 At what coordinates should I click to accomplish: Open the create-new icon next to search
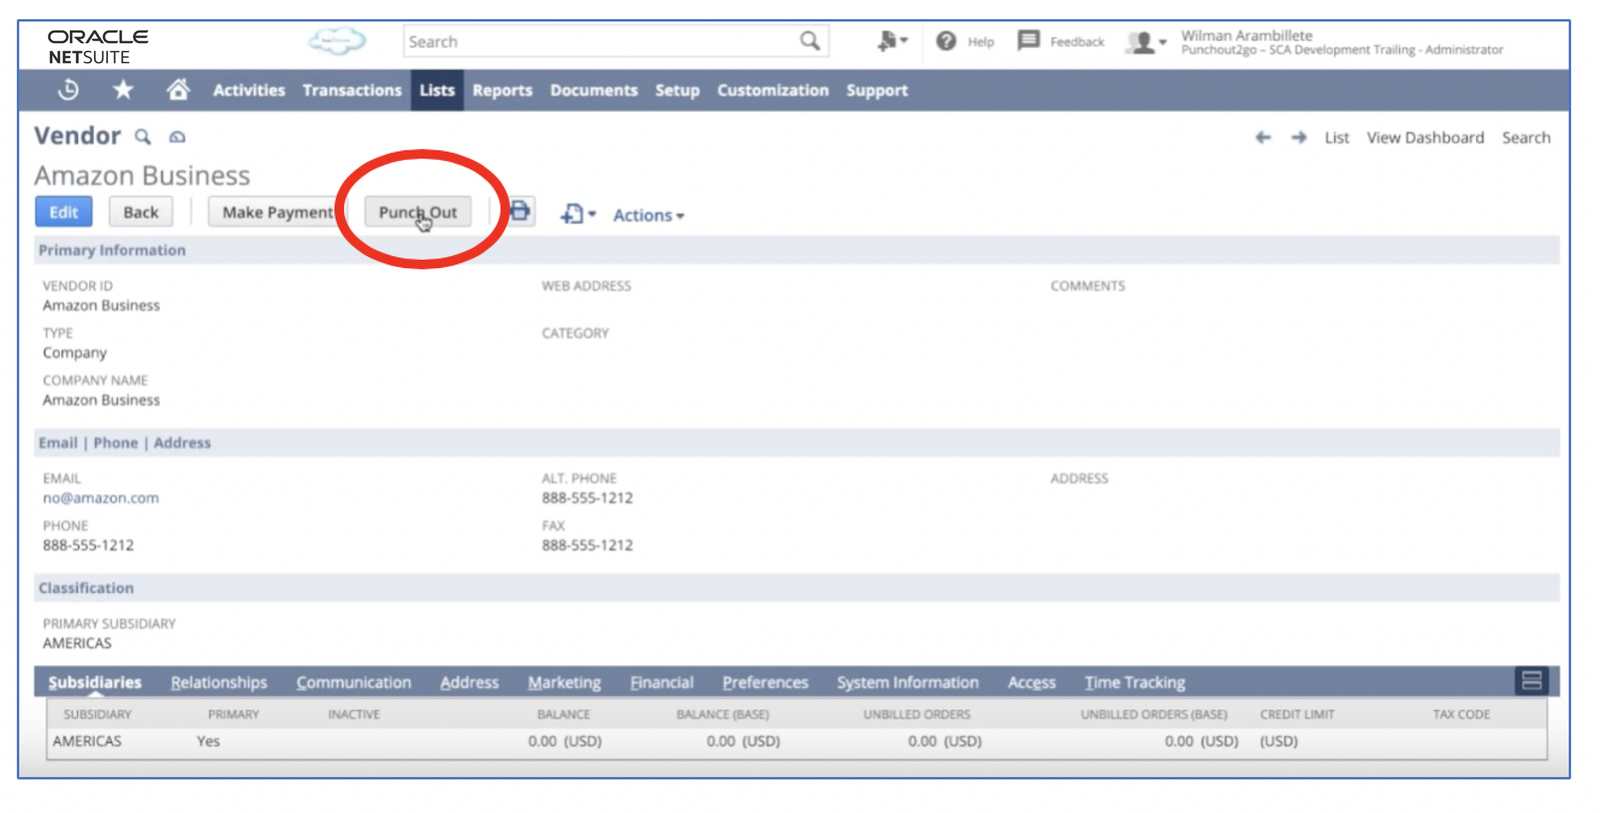pyautogui.click(x=891, y=41)
